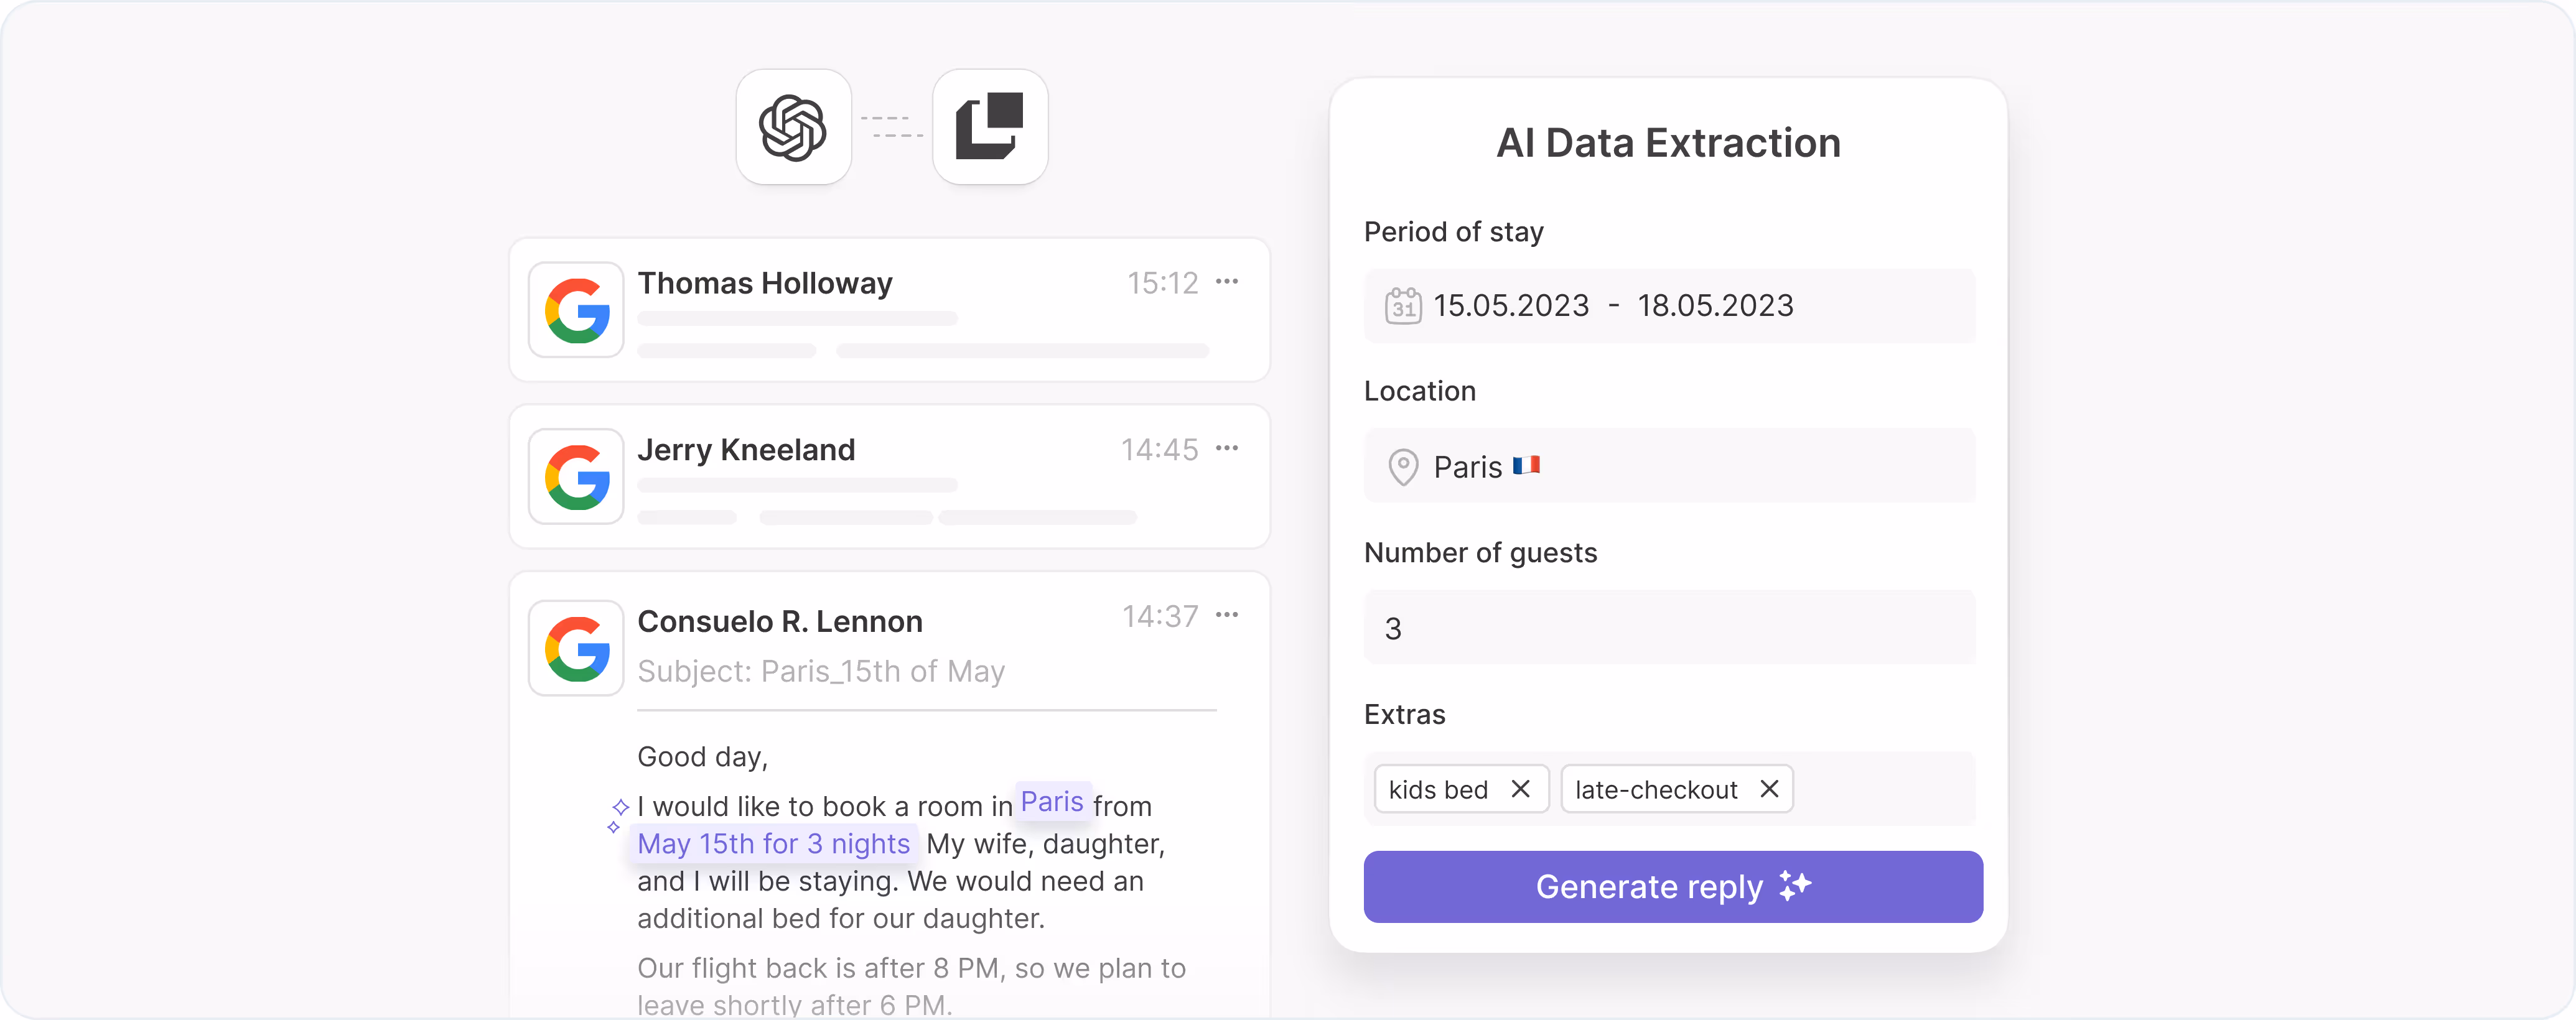Click the calendar icon in Period of stay
The image size is (2576, 1020).
(x=1403, y=306)
